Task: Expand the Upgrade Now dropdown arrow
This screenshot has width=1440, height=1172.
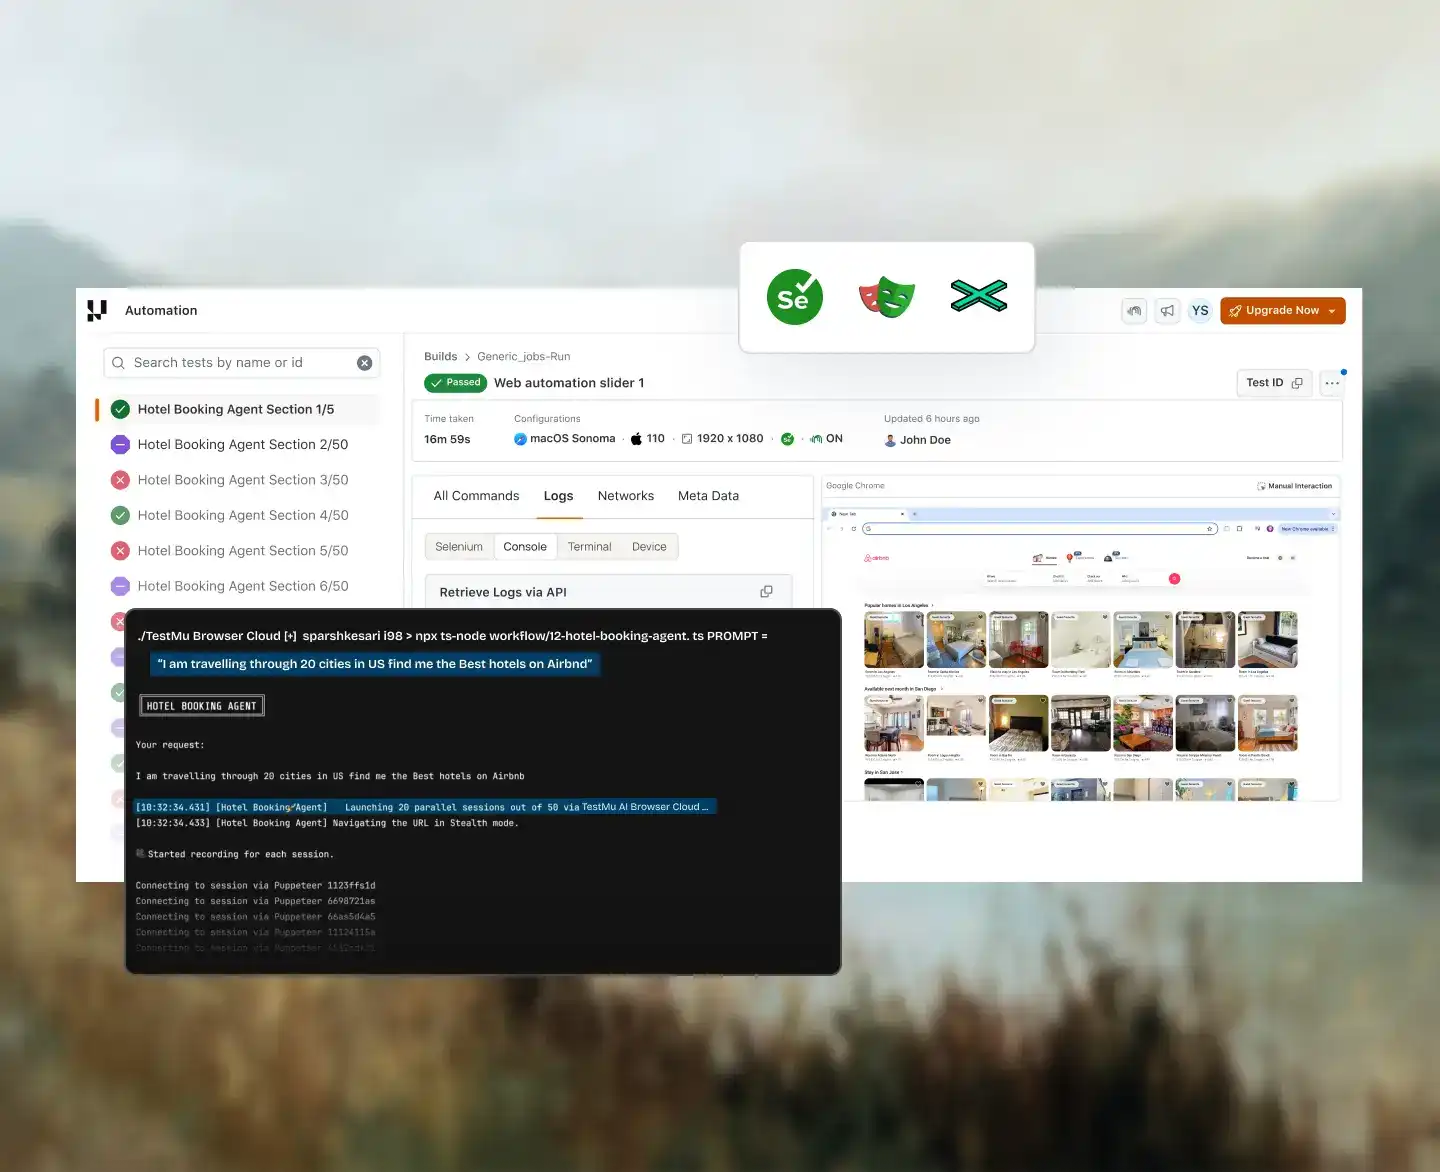Action: [1332, 312]
